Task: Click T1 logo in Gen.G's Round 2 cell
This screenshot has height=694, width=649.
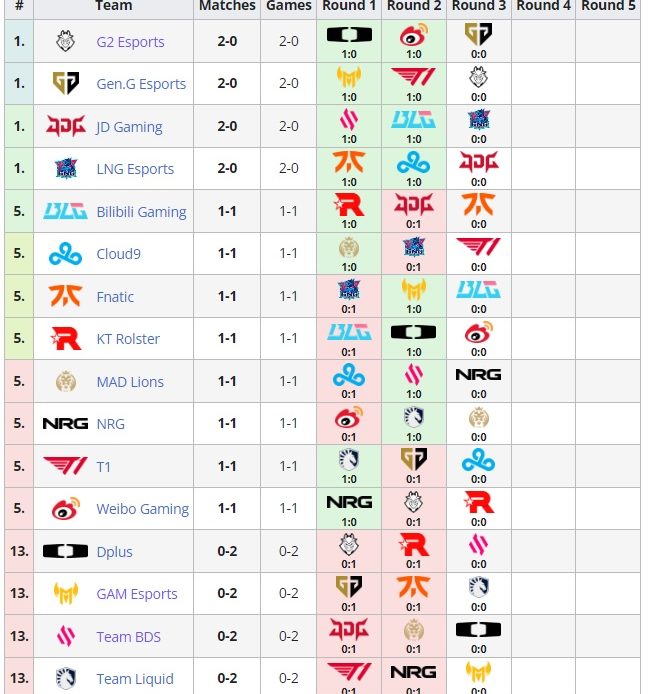Action: 413,77
